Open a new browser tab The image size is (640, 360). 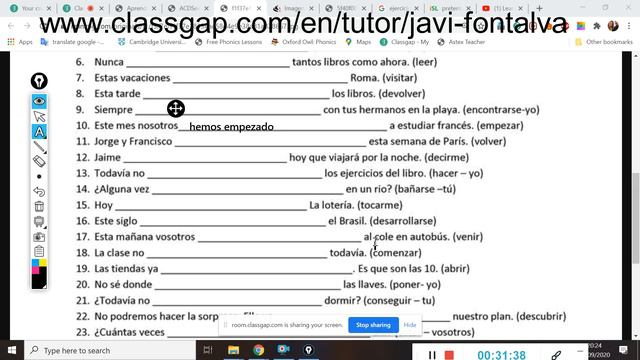point(540,8)
